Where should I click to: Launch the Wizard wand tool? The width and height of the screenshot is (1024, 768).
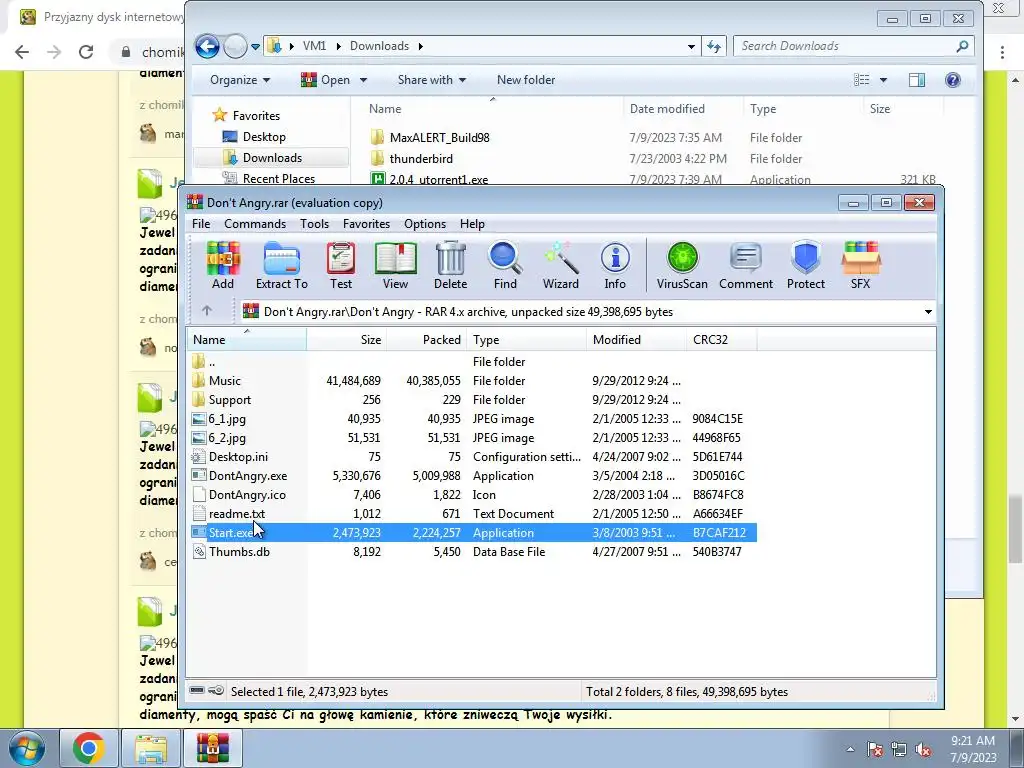(x=560, y=265)
